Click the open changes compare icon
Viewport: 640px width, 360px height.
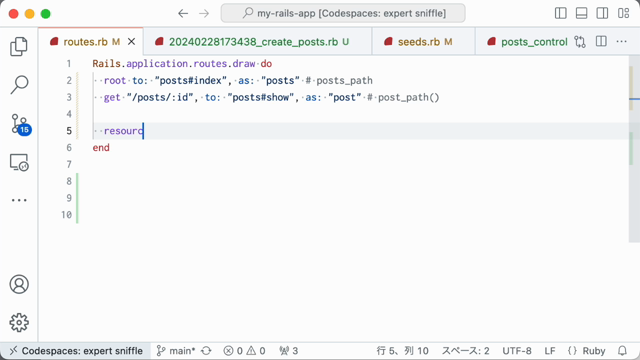[580, 42]
